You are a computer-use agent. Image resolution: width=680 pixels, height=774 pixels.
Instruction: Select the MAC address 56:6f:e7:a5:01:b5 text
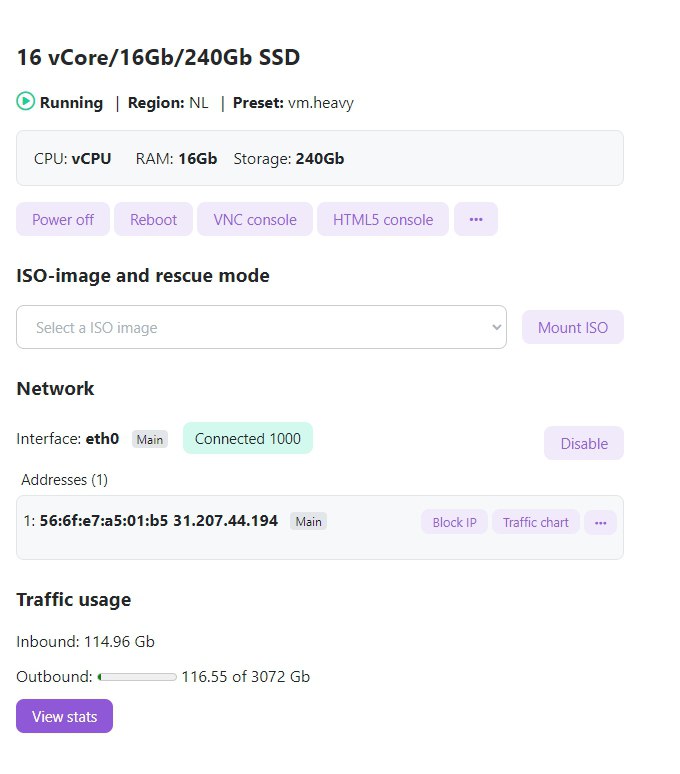pyautogui.click(x=104, y=521)
